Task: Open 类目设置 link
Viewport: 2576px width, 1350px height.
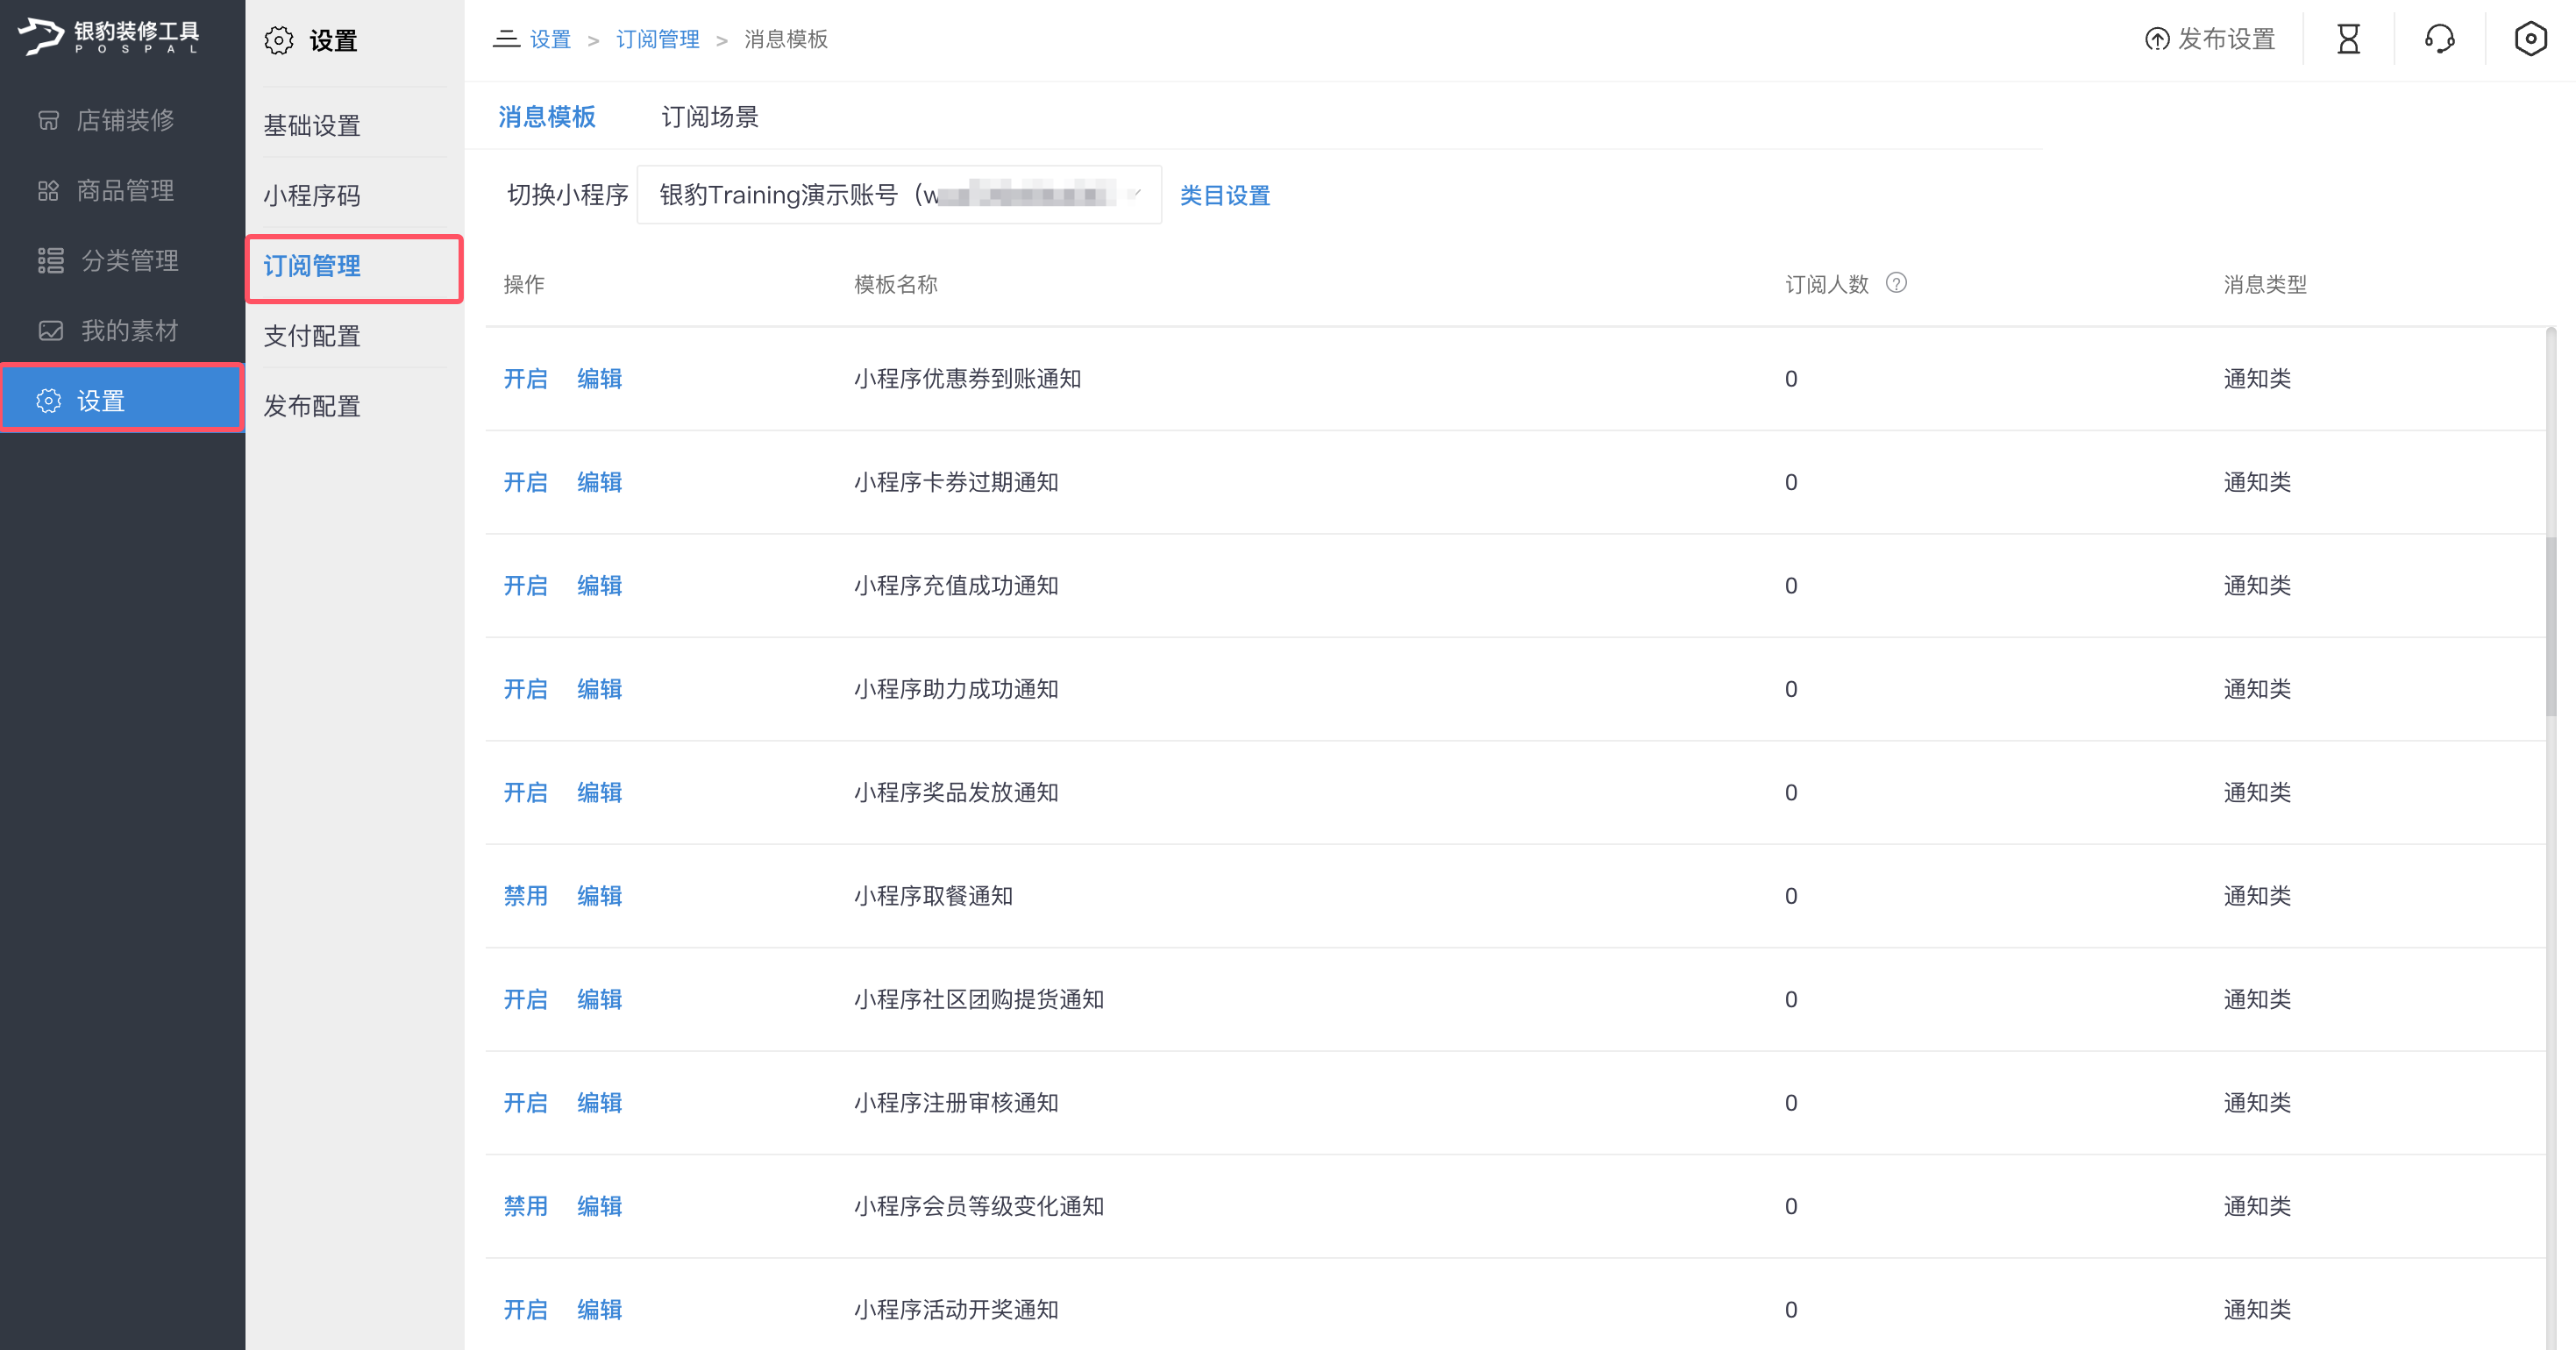Action: coord(1224,195)
